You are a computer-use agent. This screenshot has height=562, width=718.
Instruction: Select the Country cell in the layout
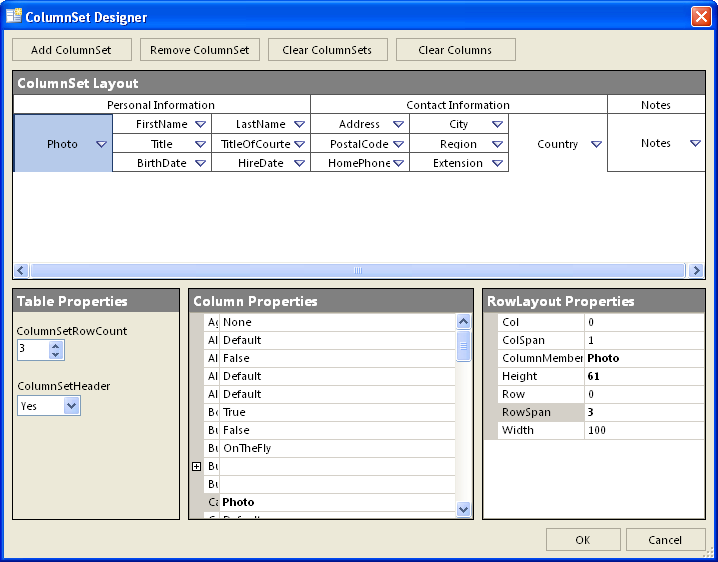pyautogui.click(x=558, y=144)
